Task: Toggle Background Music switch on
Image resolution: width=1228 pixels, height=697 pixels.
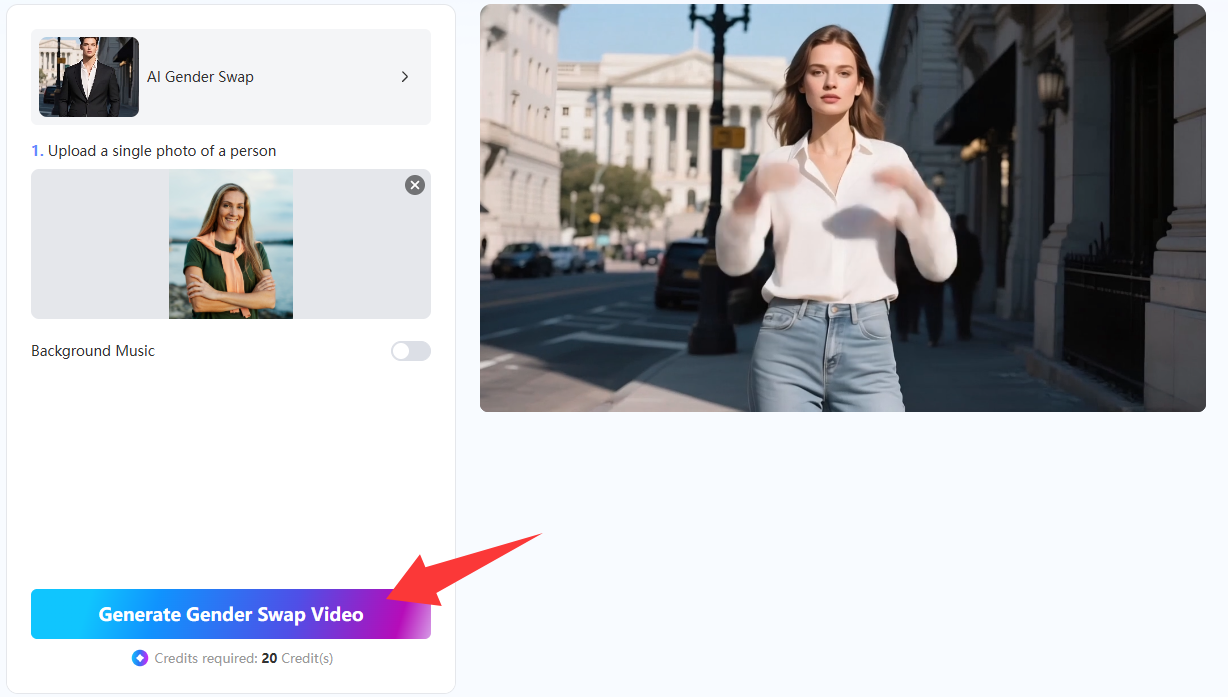Action: [x=410, y=351]
